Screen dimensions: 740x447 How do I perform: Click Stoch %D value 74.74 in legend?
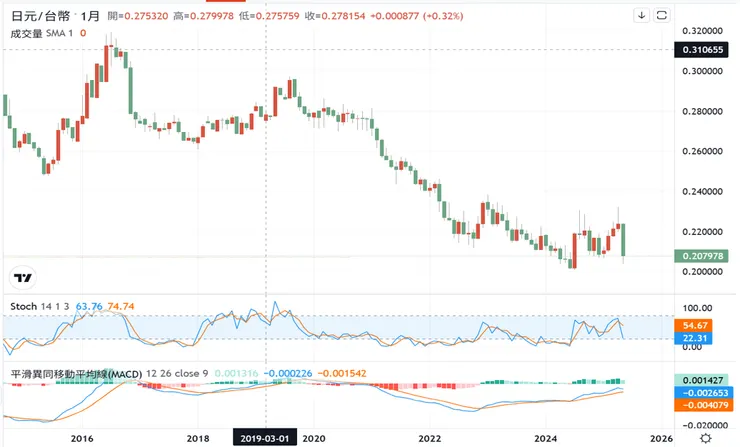point(121,306)
